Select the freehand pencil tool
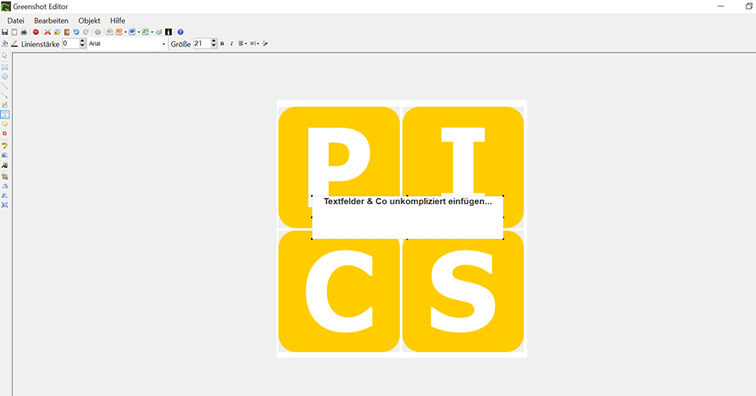This screenshot has height=396, width=756. click(5, 105)
